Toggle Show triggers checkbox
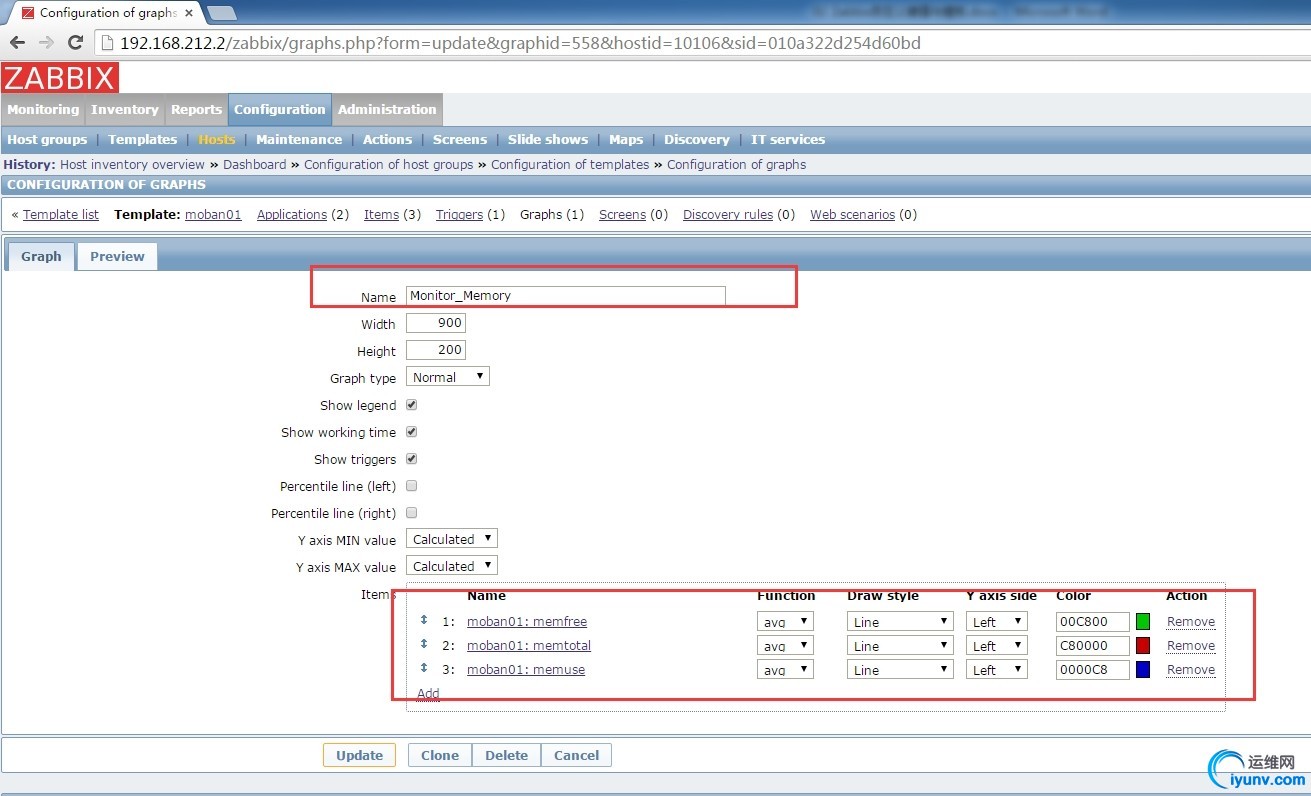Image resolution: width=1311 pixels, height=796 pixels. tap(411, 459)
